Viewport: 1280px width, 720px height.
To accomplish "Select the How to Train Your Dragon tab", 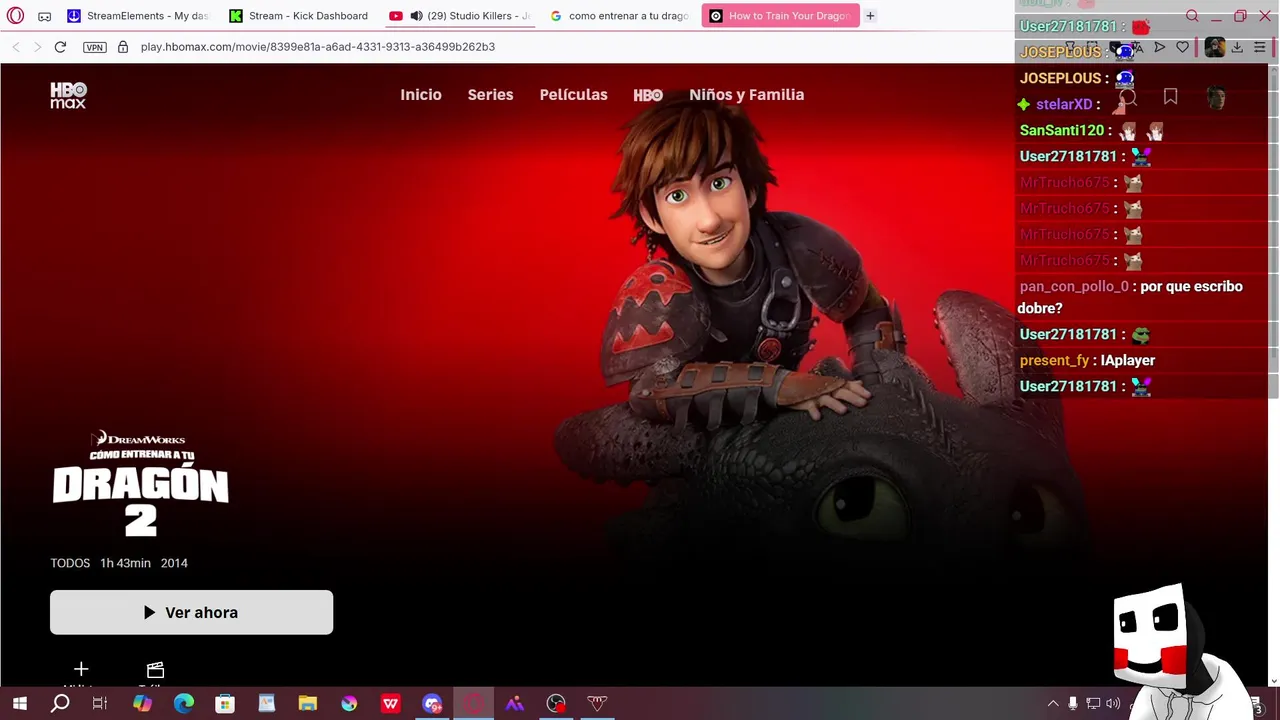I will coord(780,16).
